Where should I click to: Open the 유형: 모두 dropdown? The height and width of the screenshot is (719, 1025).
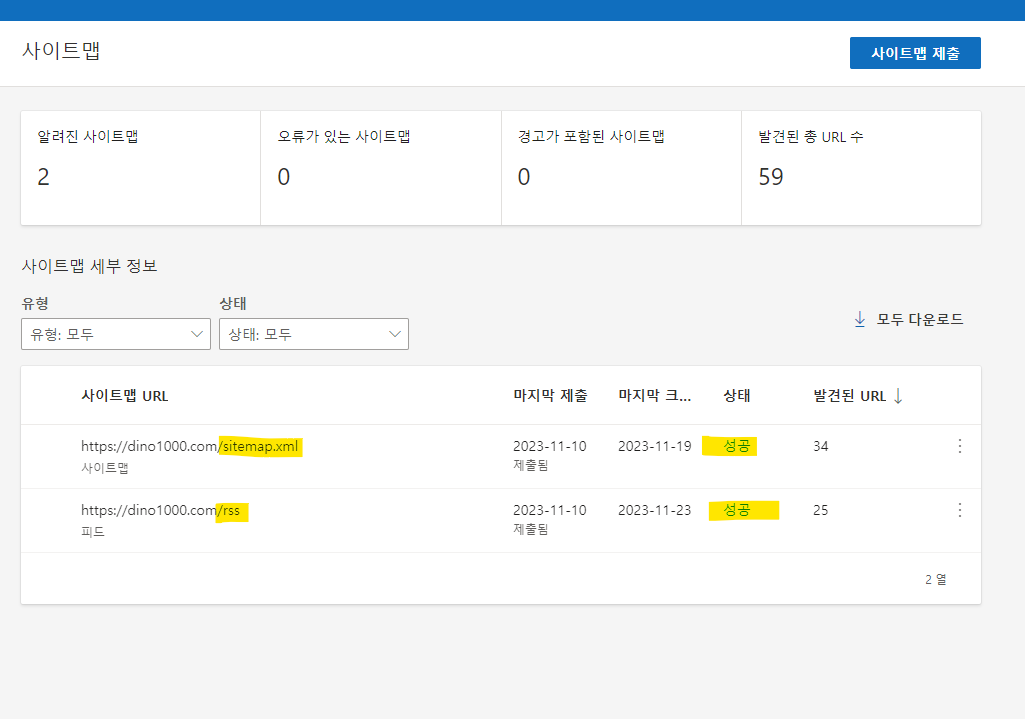coord(115,334)
